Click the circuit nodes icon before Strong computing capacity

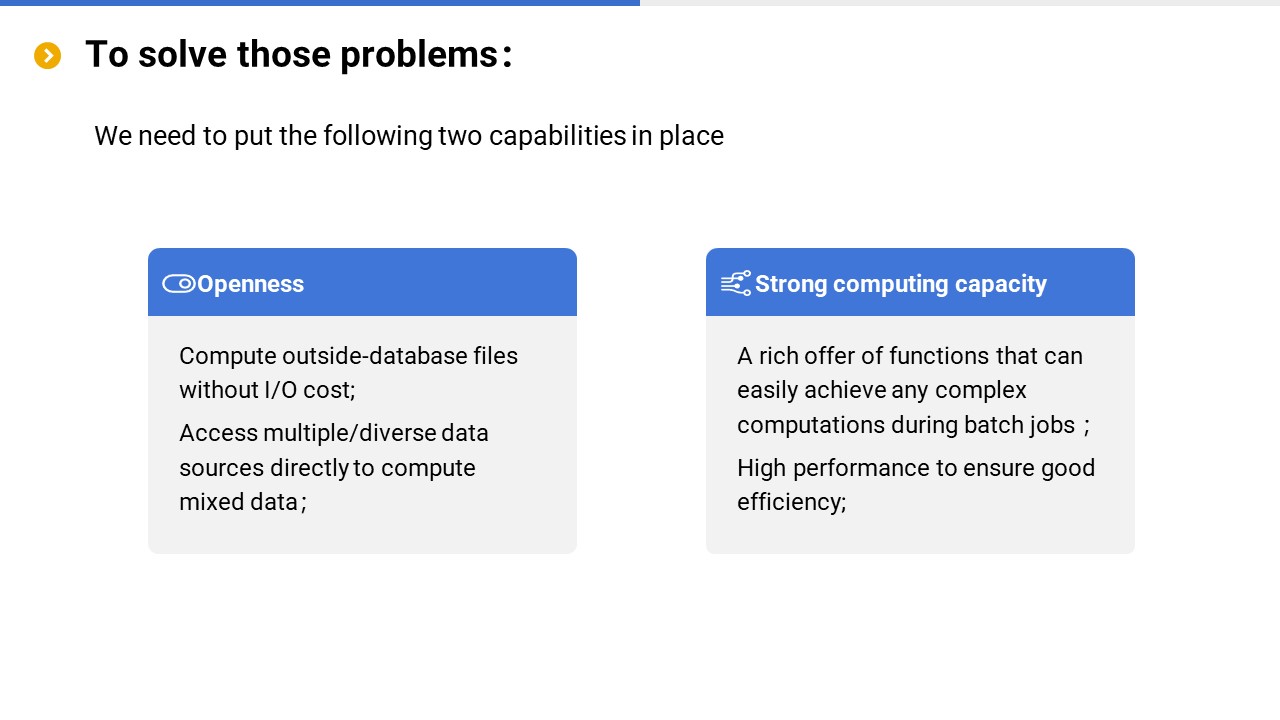point(736,284)
